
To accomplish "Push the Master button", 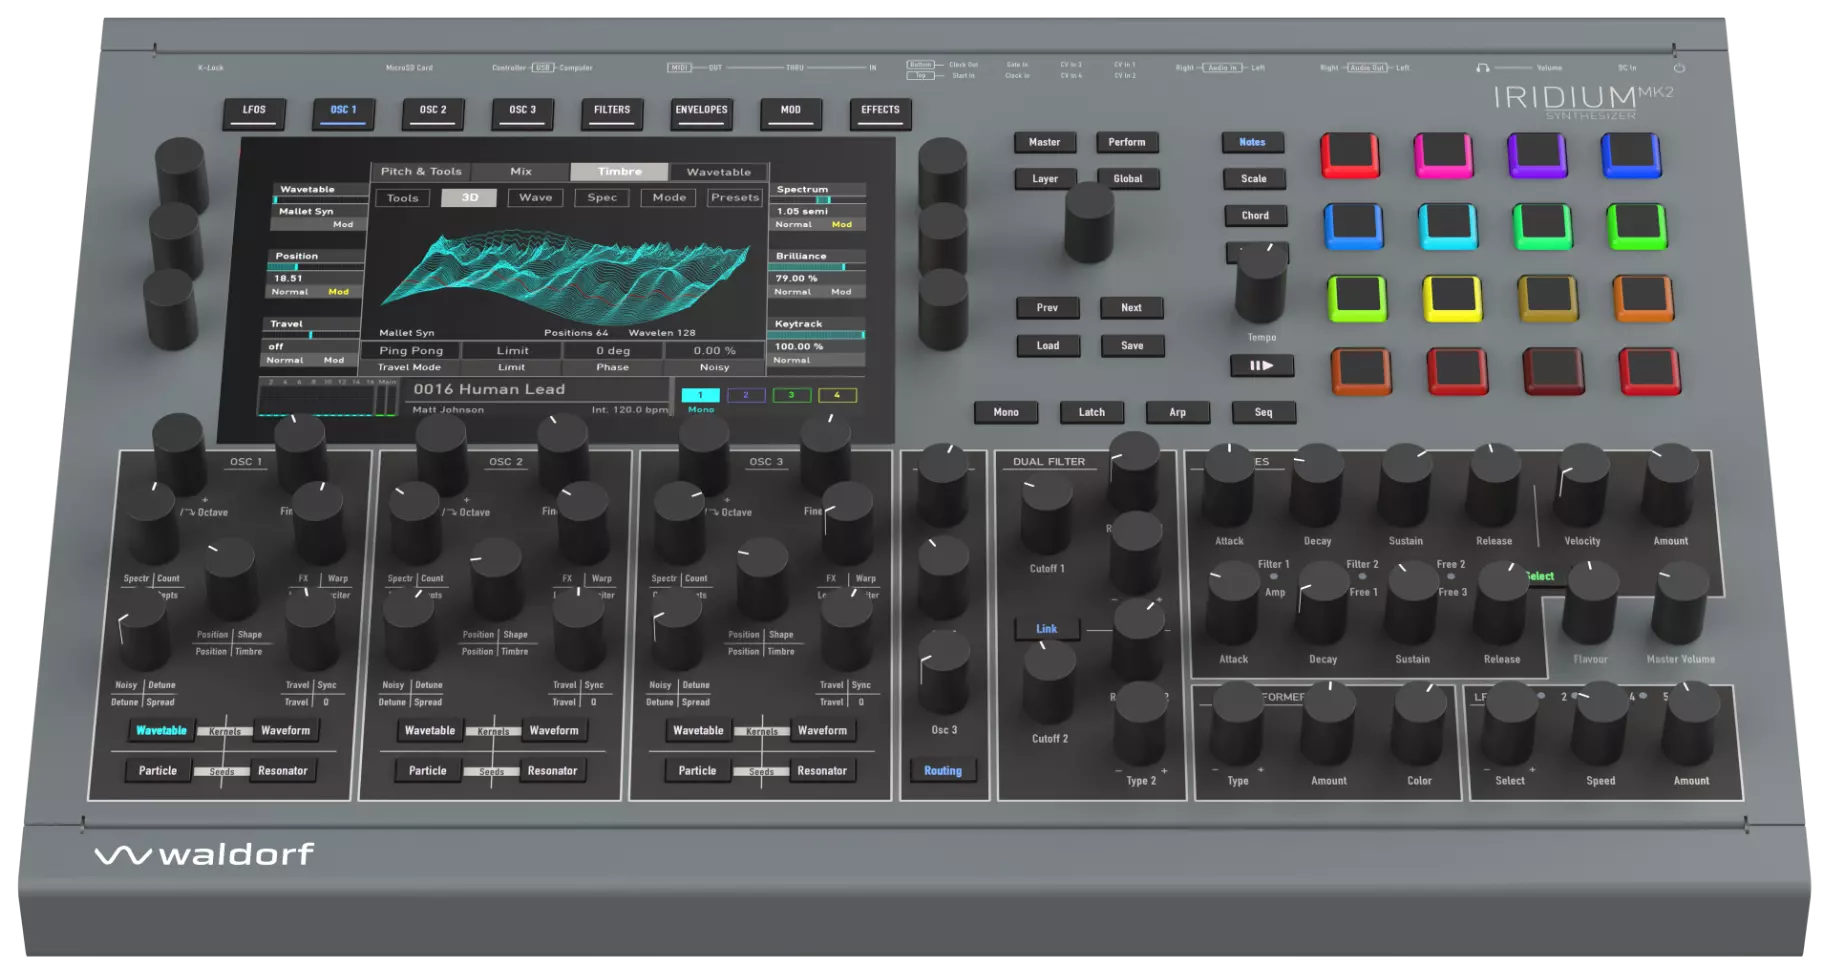I will pyautogui.click(x=1045, y=142).
